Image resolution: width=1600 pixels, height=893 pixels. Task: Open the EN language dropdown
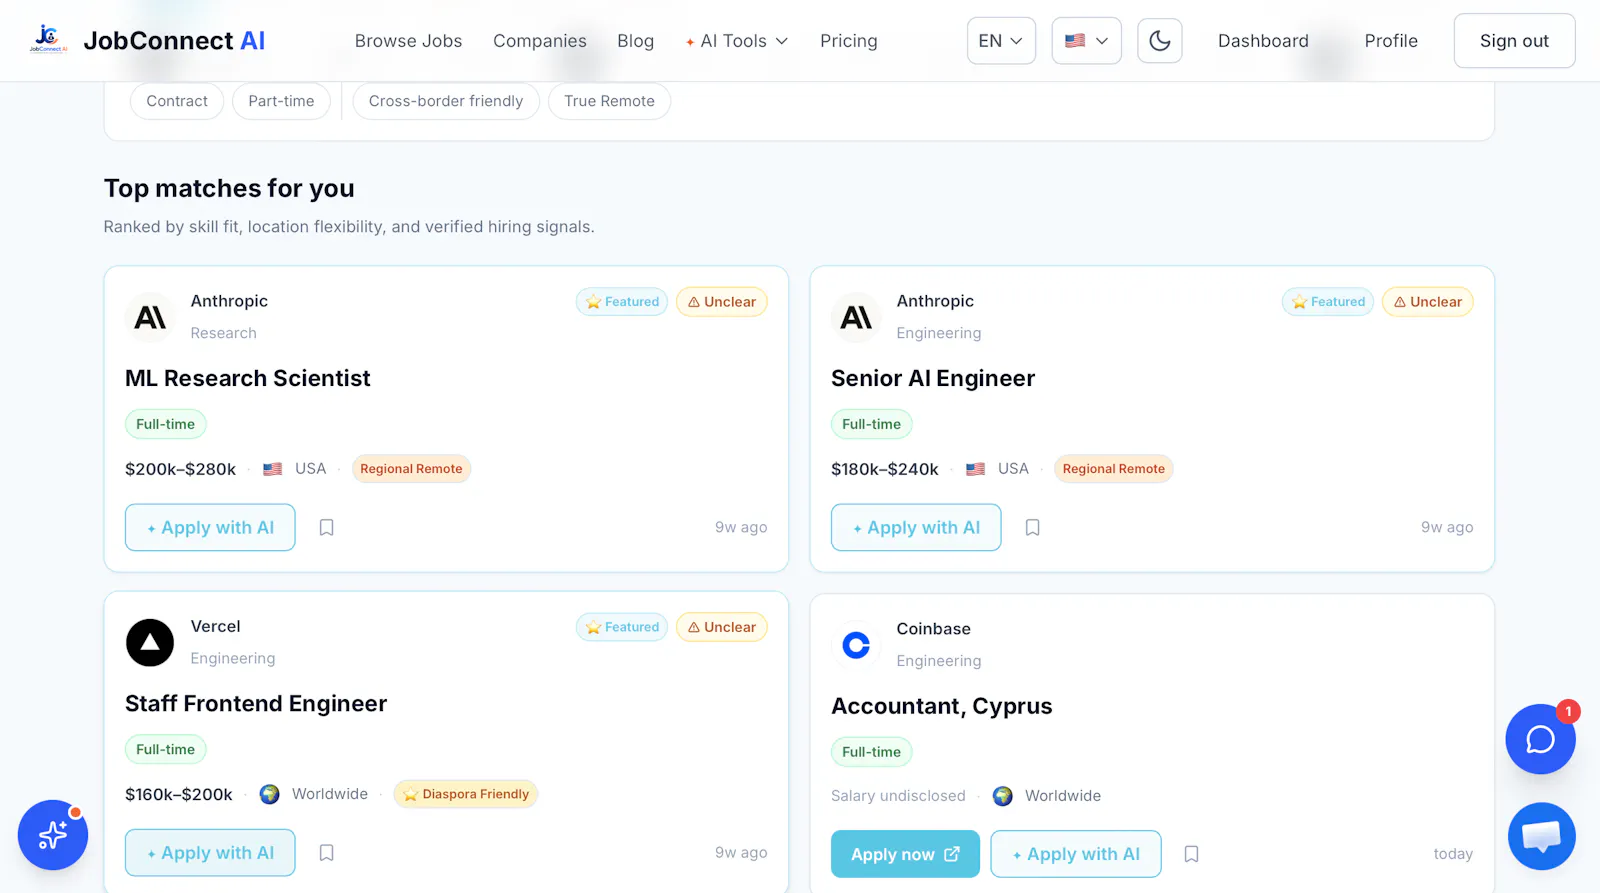tap(1001, 41)
